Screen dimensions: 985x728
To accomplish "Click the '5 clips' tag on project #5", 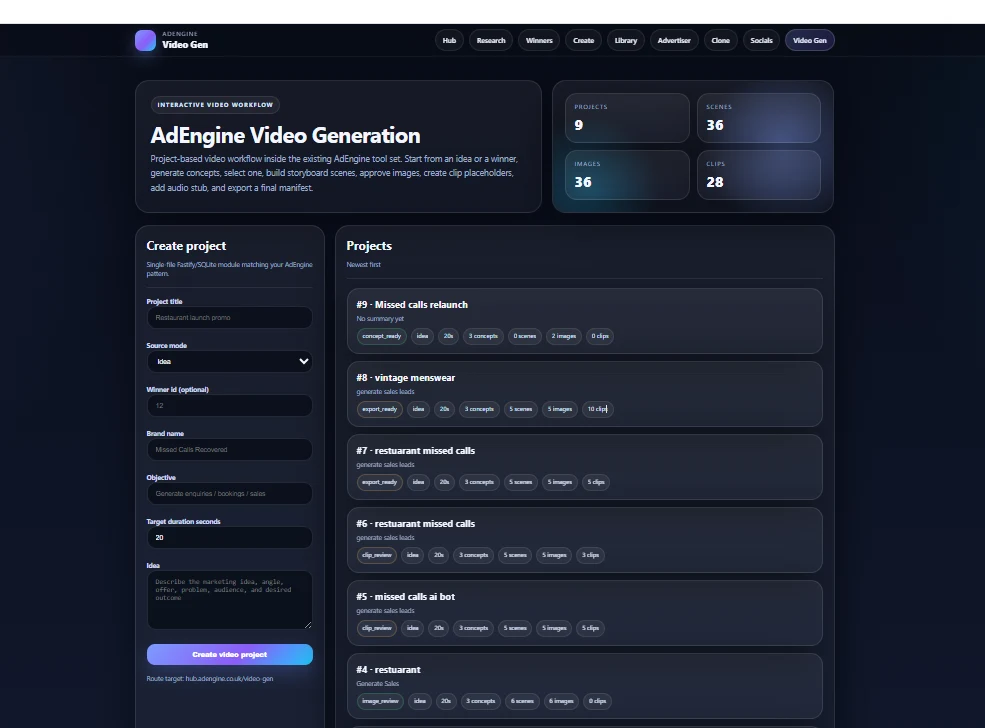I will tap(590, 627).
